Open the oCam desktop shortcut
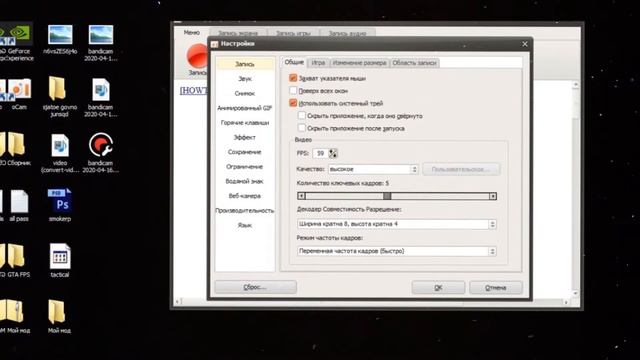Image resolution: width=640 pixels, height=360 pixels. 18,94
